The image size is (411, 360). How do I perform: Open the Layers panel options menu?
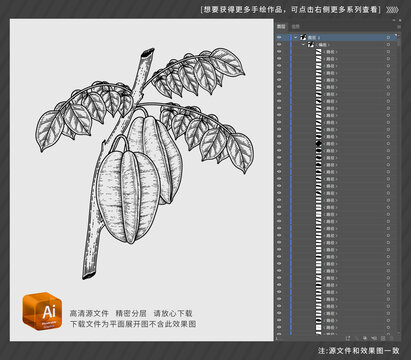pos(399,27)
